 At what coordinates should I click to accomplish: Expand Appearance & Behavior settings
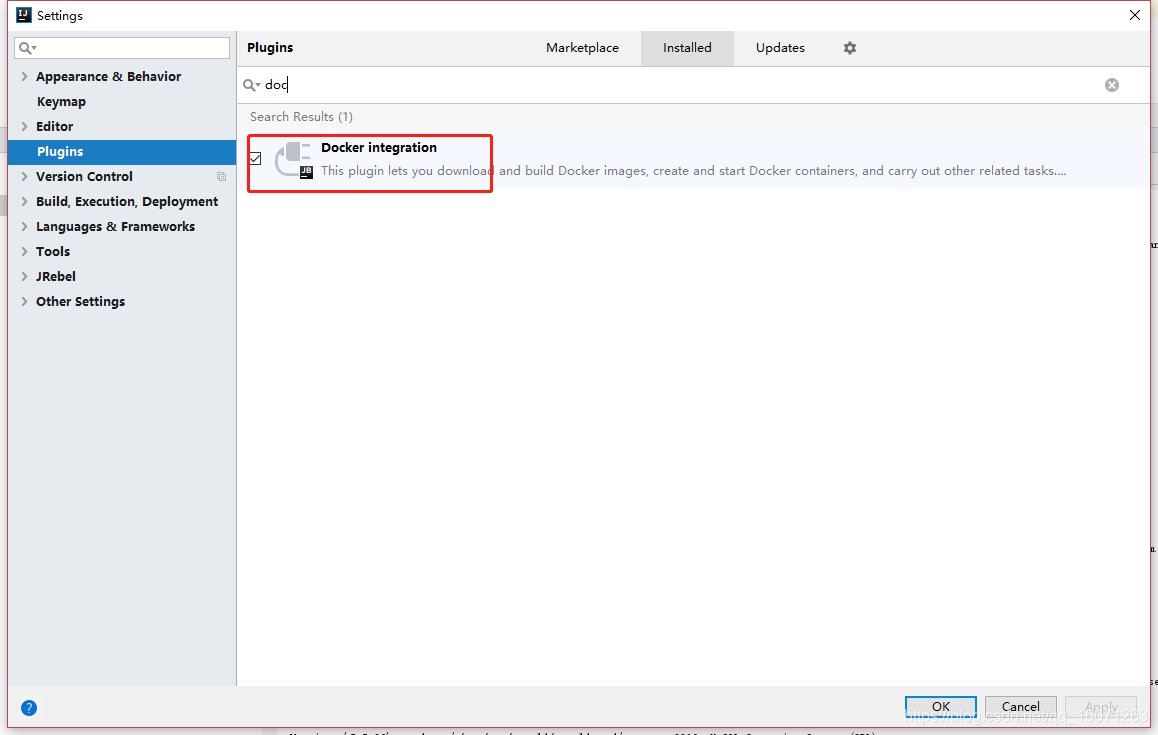(x=24, y=77)
